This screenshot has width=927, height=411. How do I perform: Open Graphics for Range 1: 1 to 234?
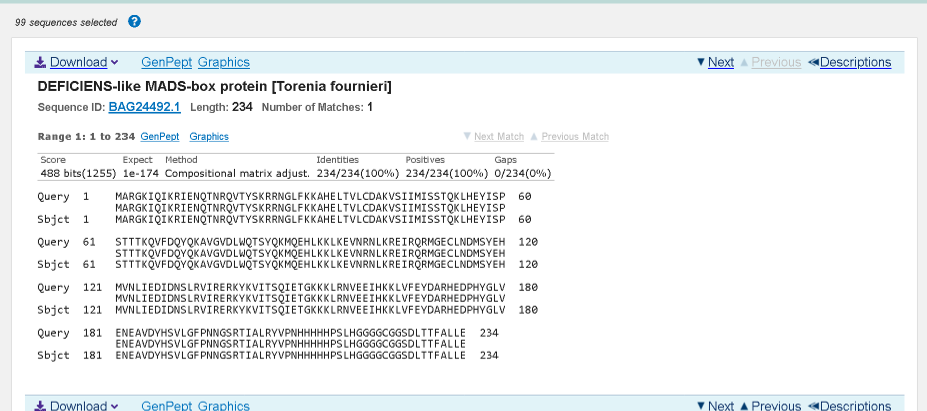(209, 137)
